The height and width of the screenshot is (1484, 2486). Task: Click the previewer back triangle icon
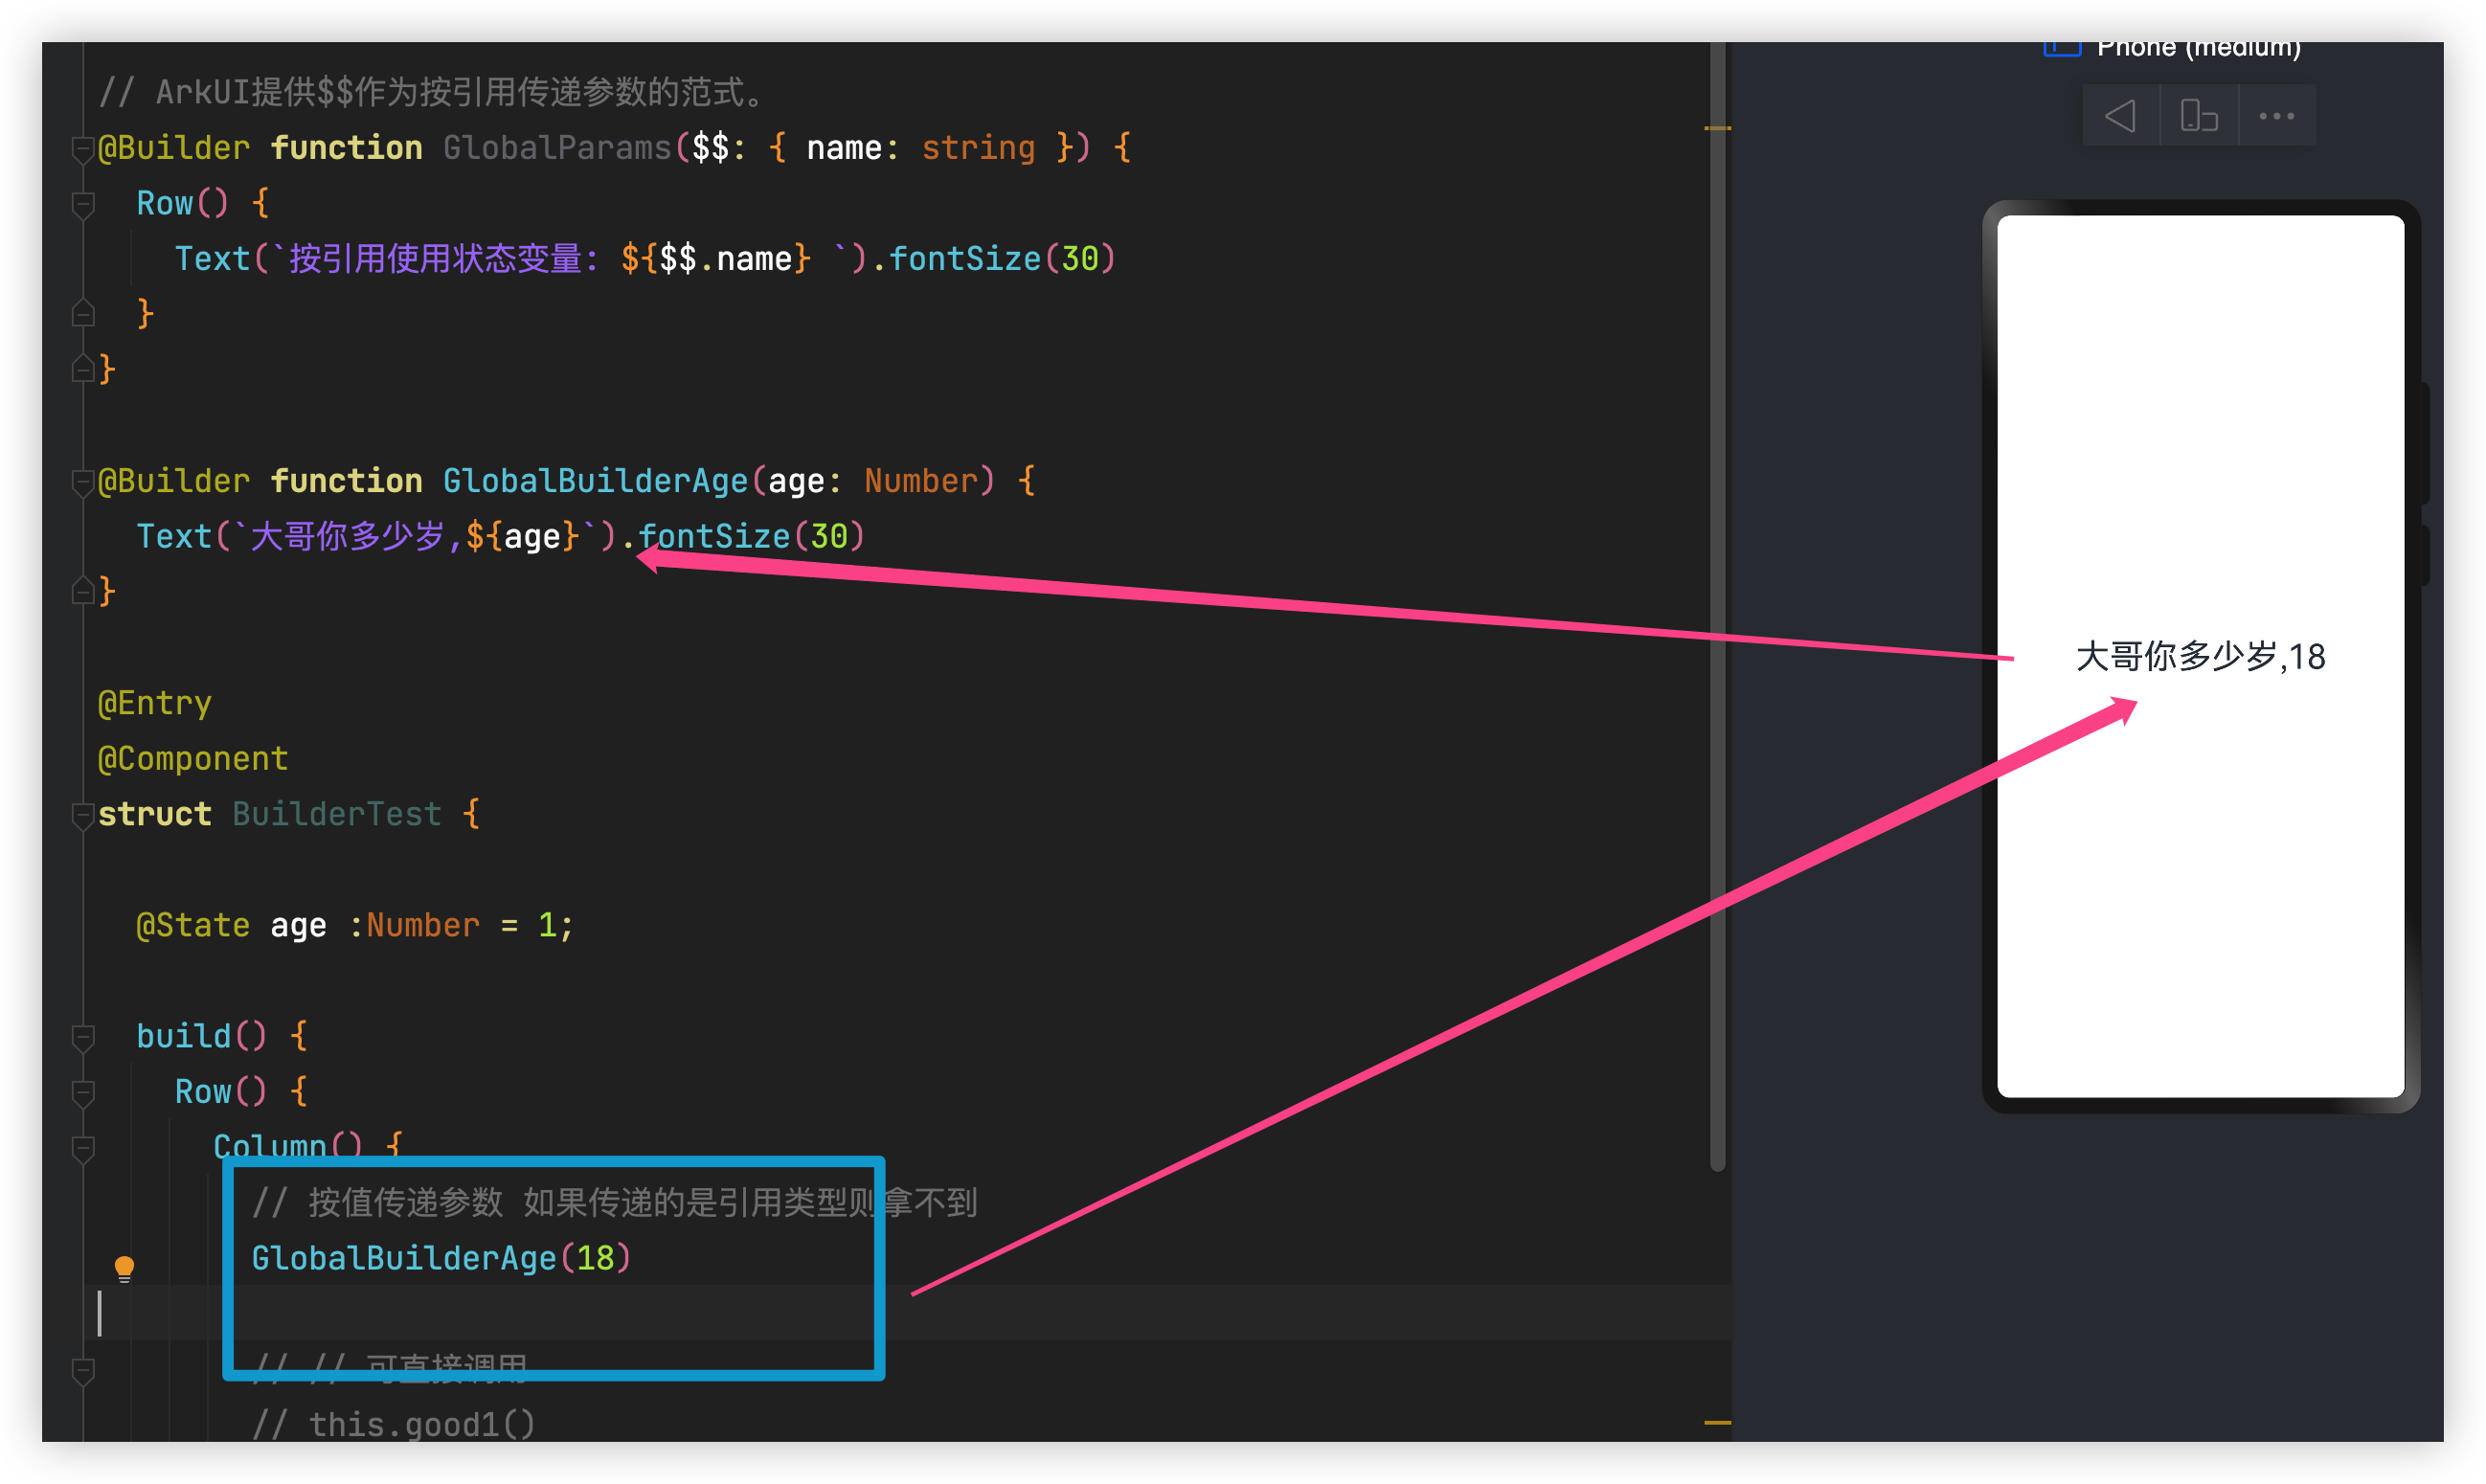point(2120,116)
